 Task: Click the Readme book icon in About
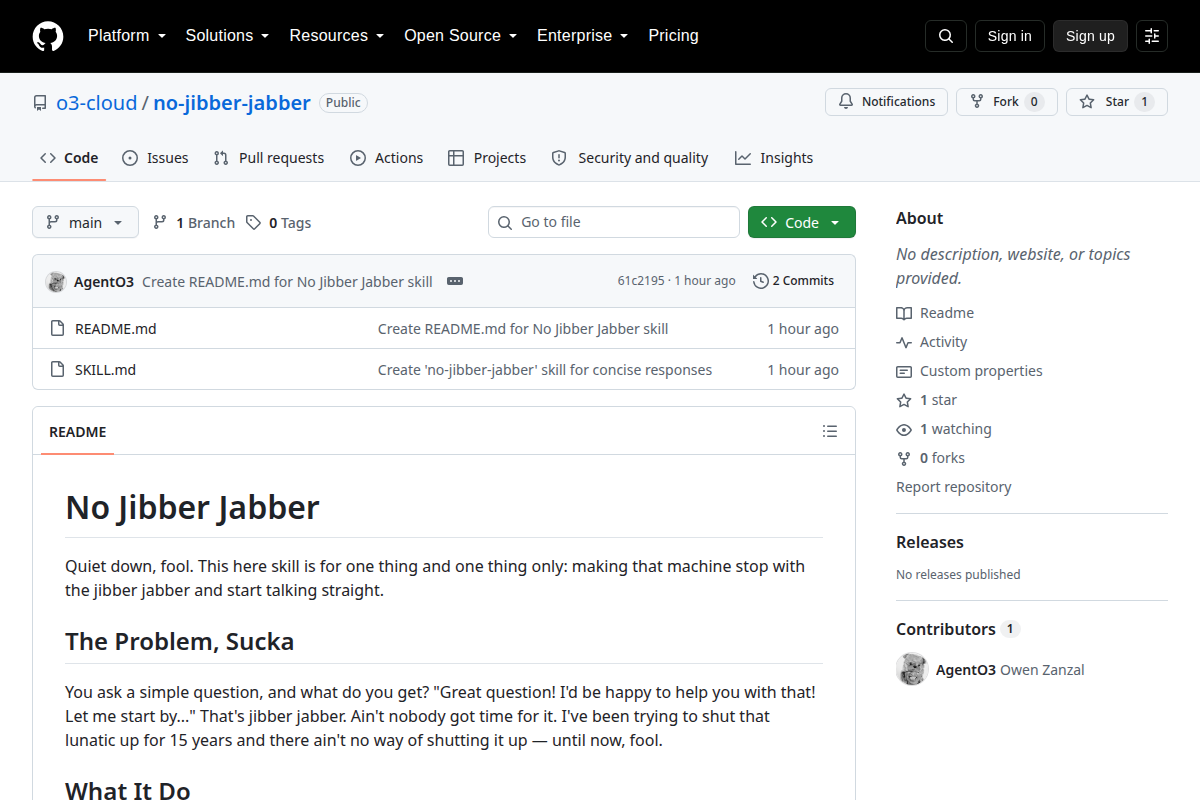904,313
